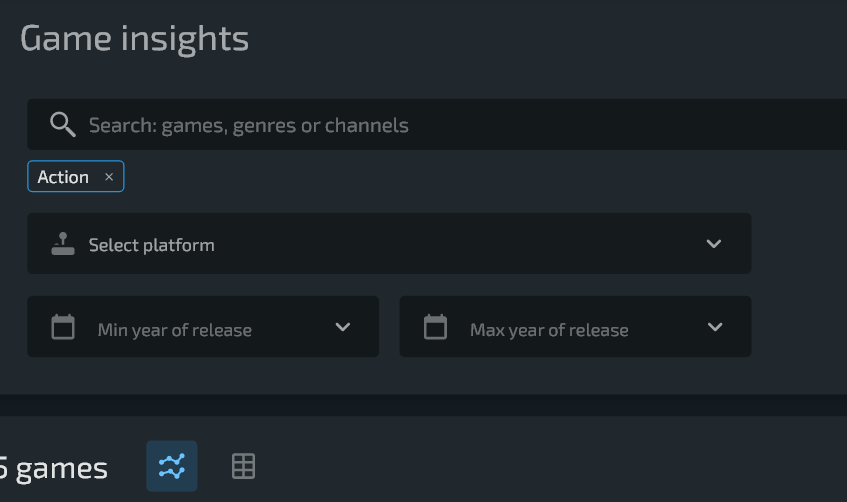Expand the Min year of release chevron
This screenshot has height=502, width=847.
342,327
